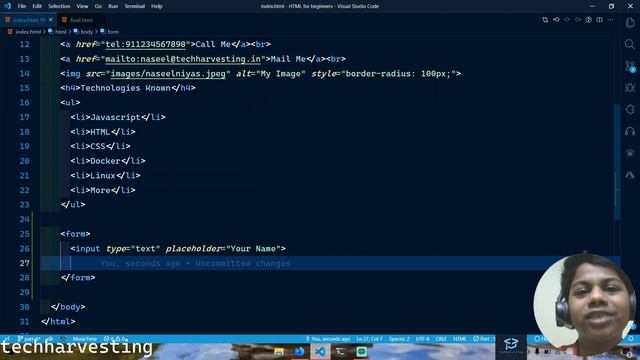Image resolution: width=640 pixels, height=360 pixels.
Task: Open the images/naseelniyas.jpeg path link
Action: pyautogui.click(x=168, y=73)
